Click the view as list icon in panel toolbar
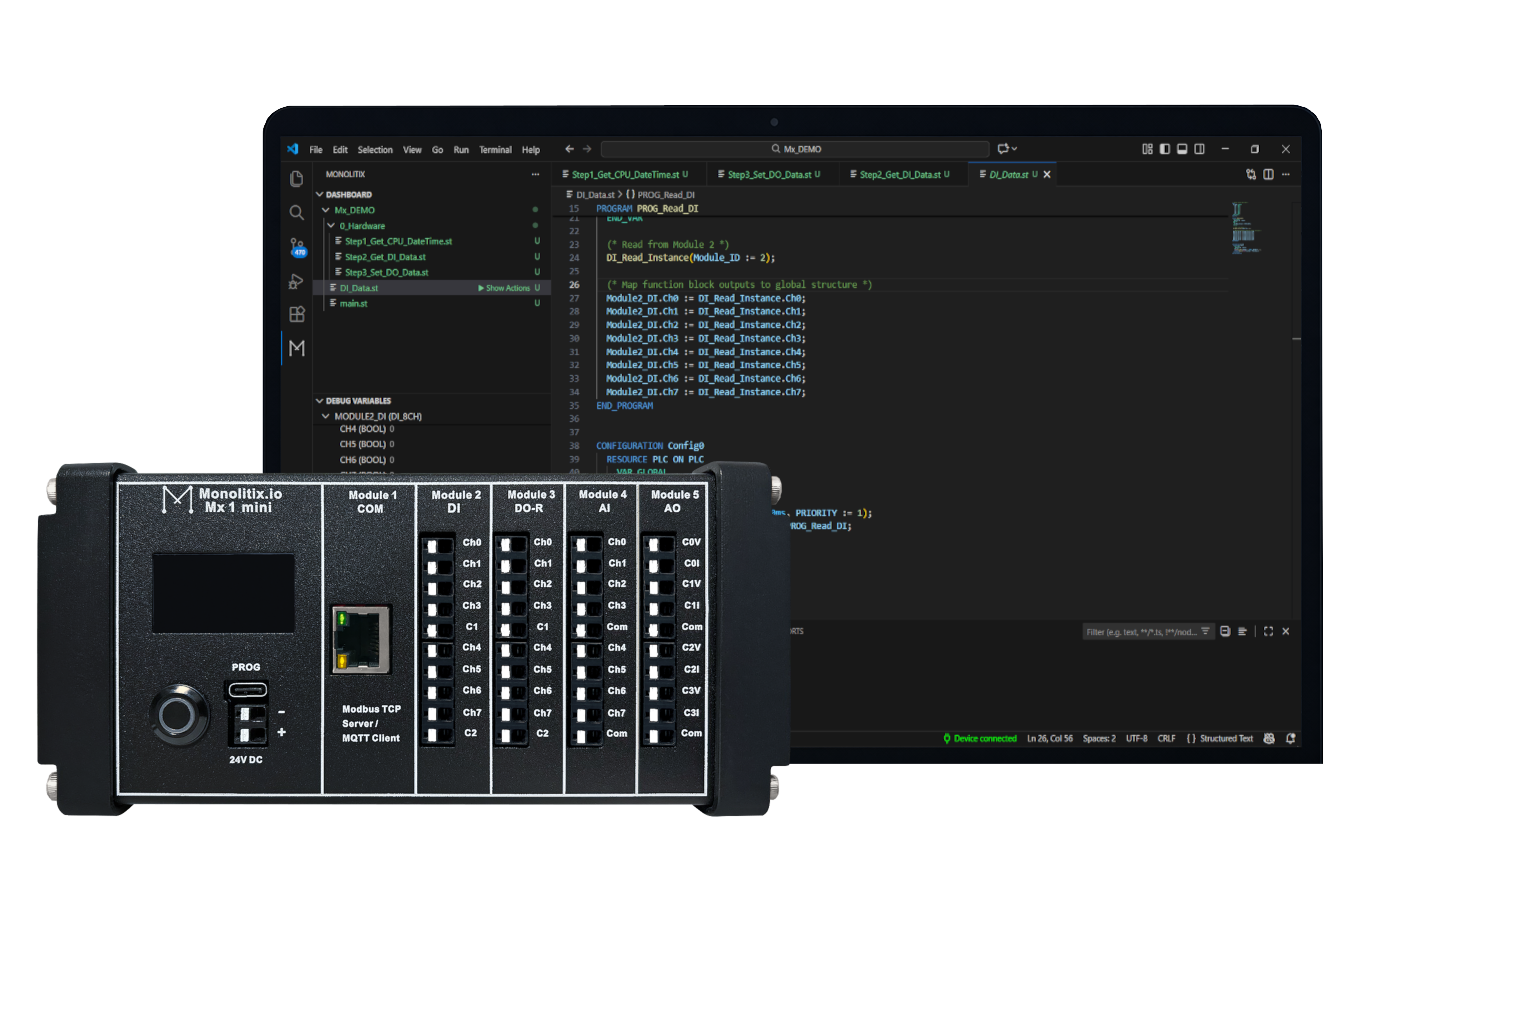Image resolution: width=1536 pixels, height=1024 pixels. point(1242,631)
